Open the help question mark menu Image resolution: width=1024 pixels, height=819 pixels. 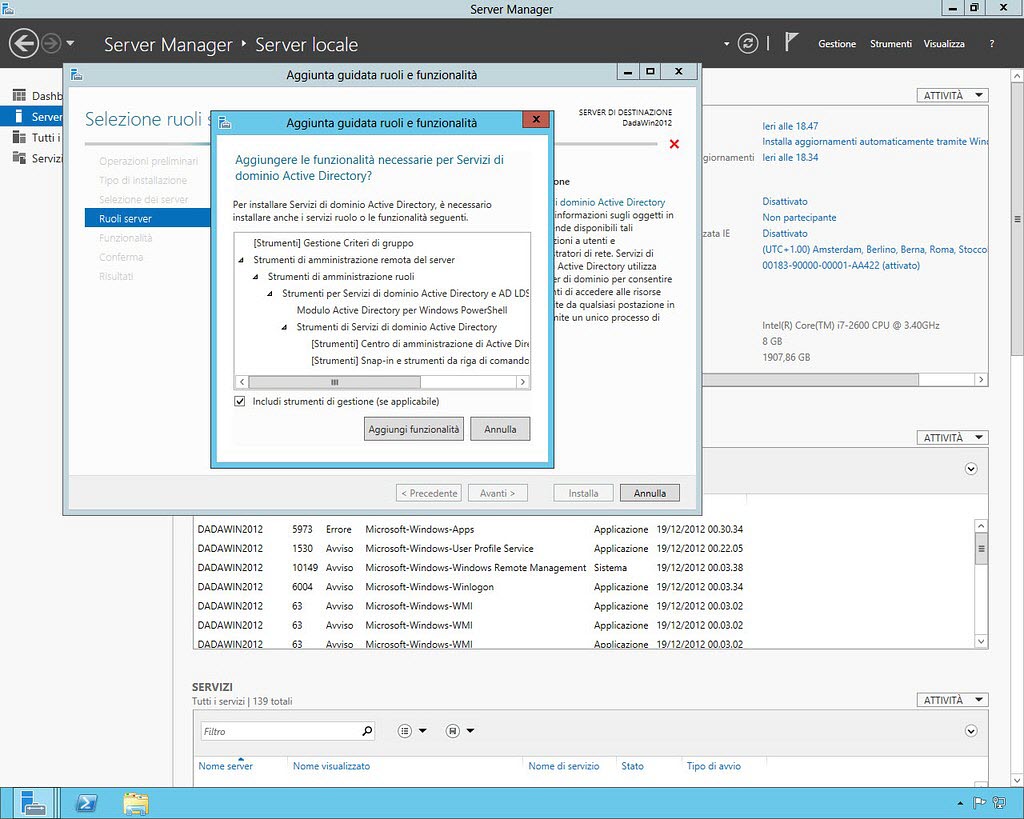pos(991,44)
